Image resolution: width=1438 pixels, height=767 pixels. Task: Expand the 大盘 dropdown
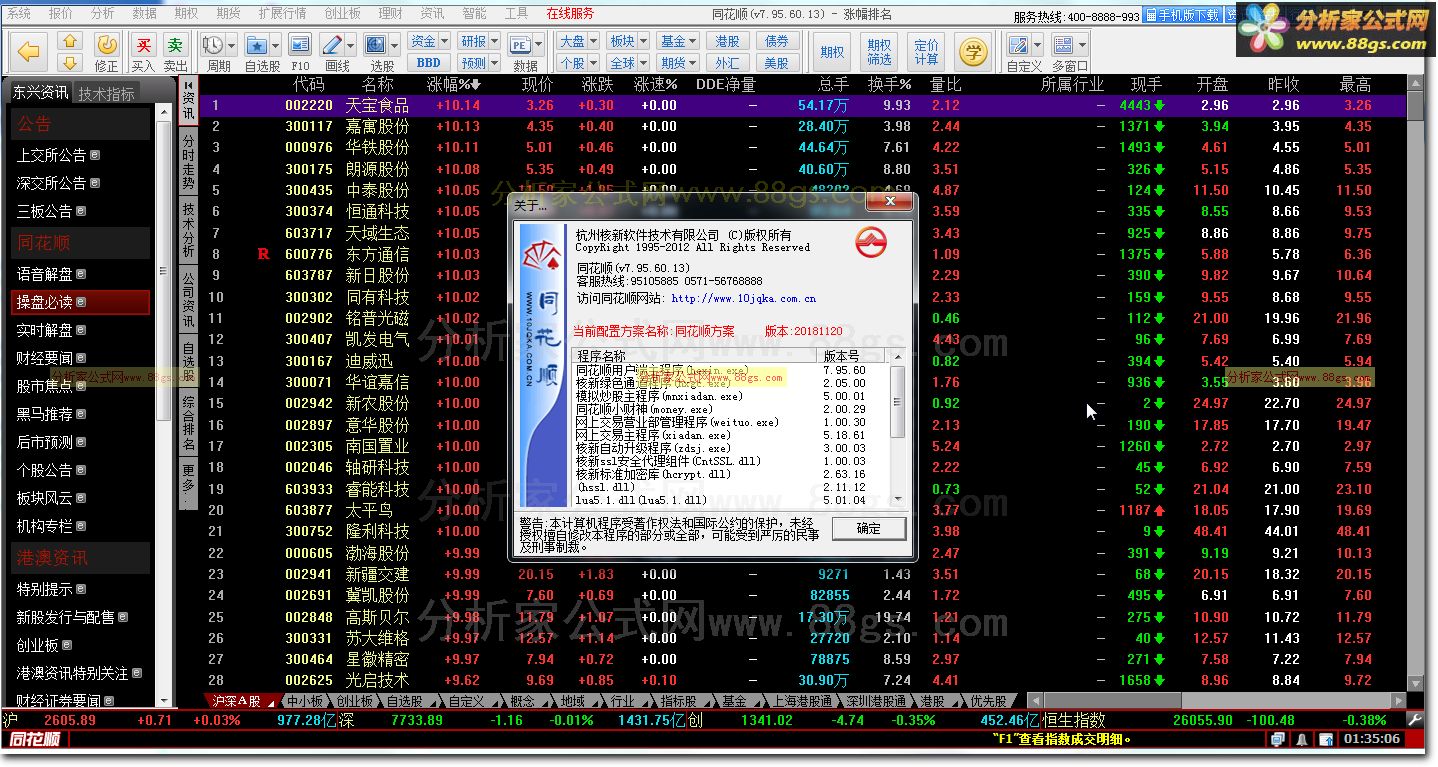click(593, 41)
